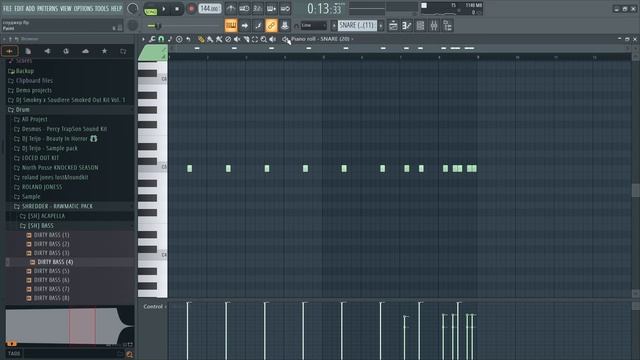Open the FILE menu

click(7, 9)
